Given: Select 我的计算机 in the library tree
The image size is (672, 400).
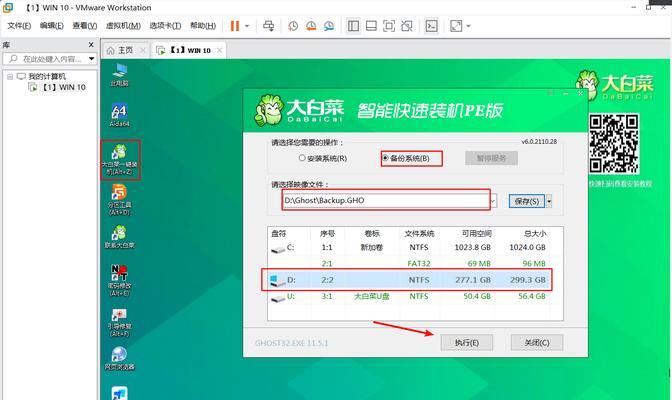Looking at the screenshot, I should pos(47,77).
